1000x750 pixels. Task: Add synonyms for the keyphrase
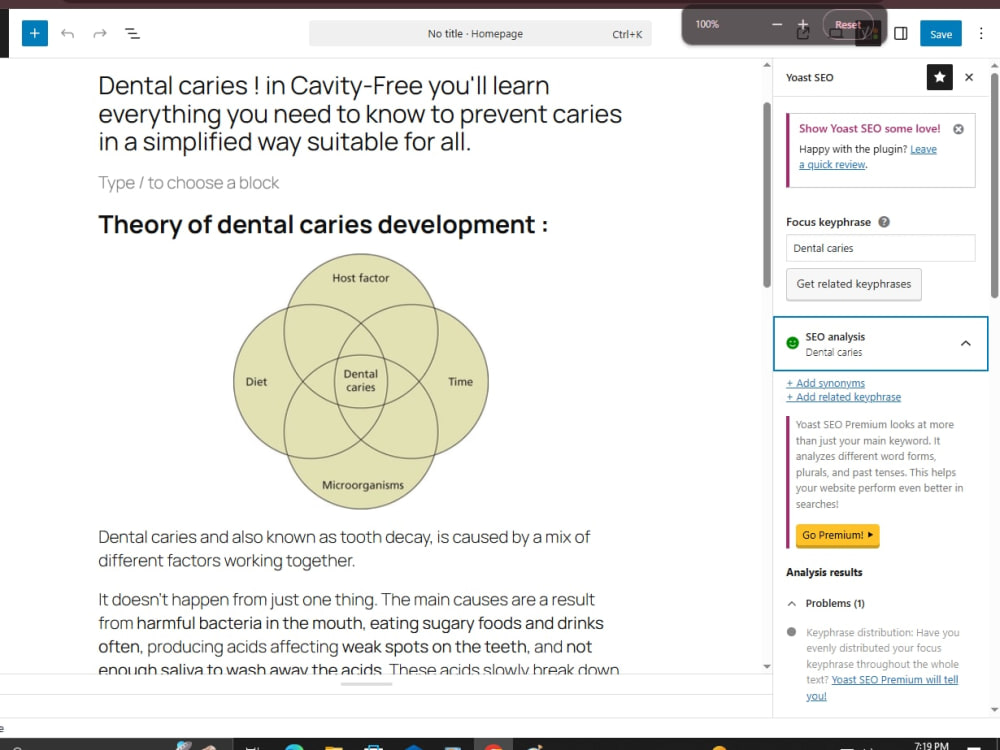[x=825, y=383]
